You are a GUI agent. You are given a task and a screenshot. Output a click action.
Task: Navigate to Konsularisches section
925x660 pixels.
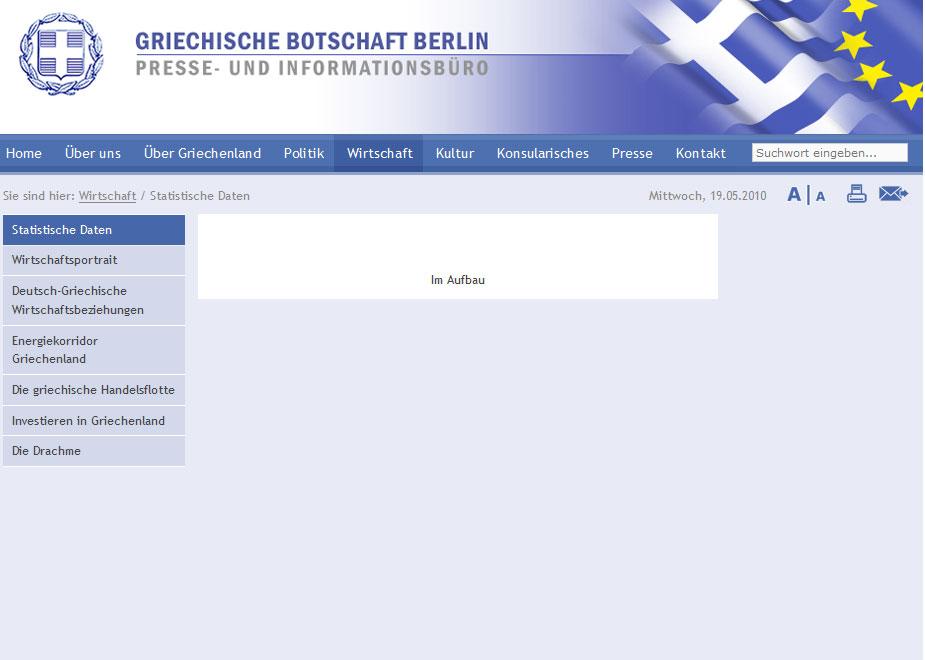(543, 153)
